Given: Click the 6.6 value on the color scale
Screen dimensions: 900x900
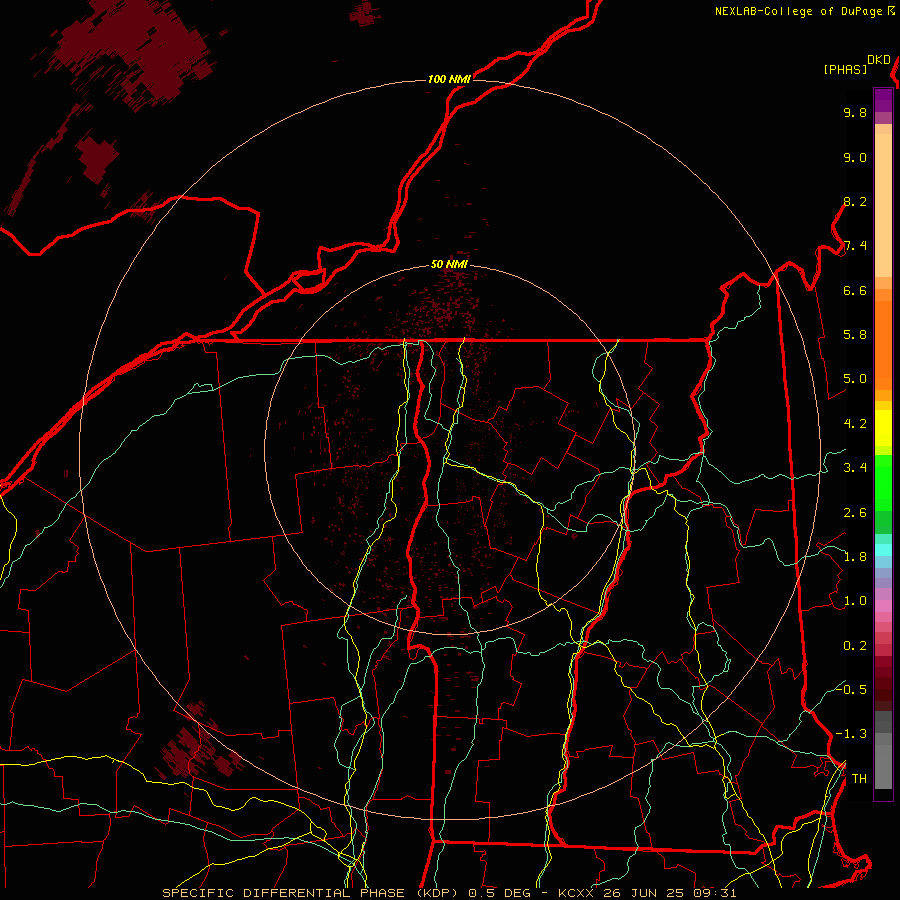Looking at the screenshot, I should [x=855, y=290].
